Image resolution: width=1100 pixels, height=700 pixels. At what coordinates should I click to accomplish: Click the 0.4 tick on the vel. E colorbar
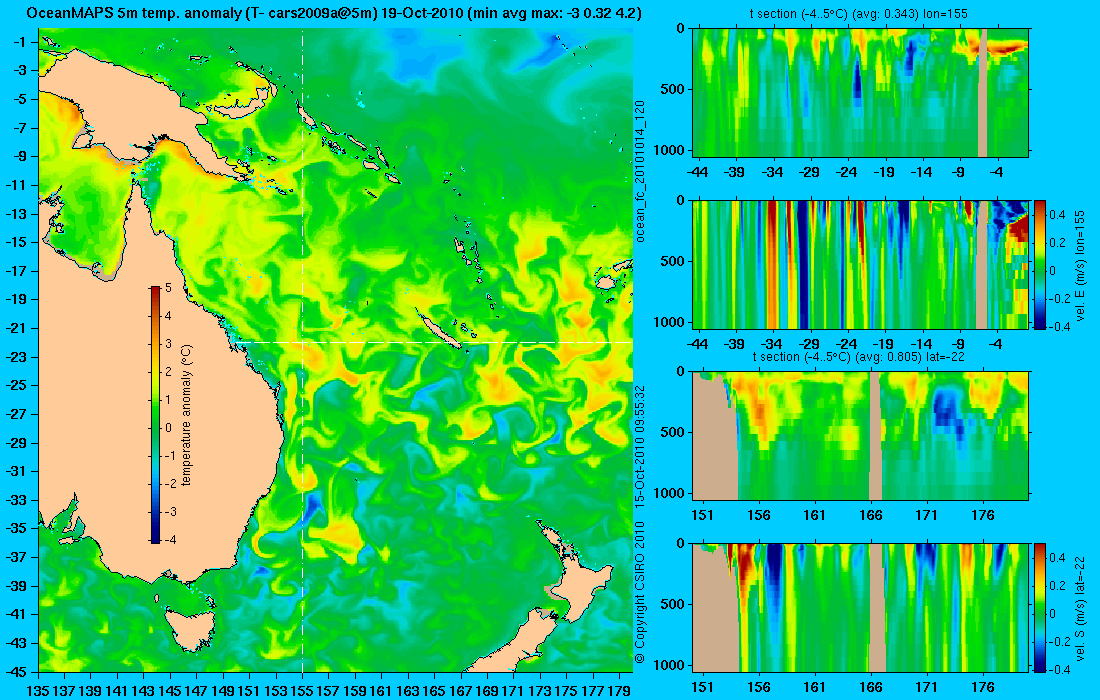(1058, 214)
